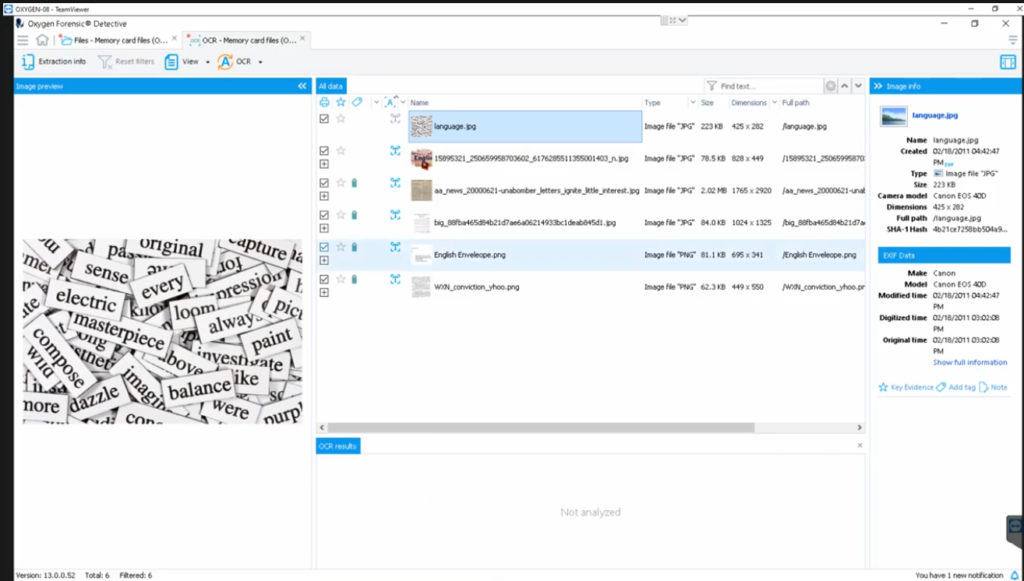
Task: Click the OCR toolbar icon
Action: [x=225, y=61]
